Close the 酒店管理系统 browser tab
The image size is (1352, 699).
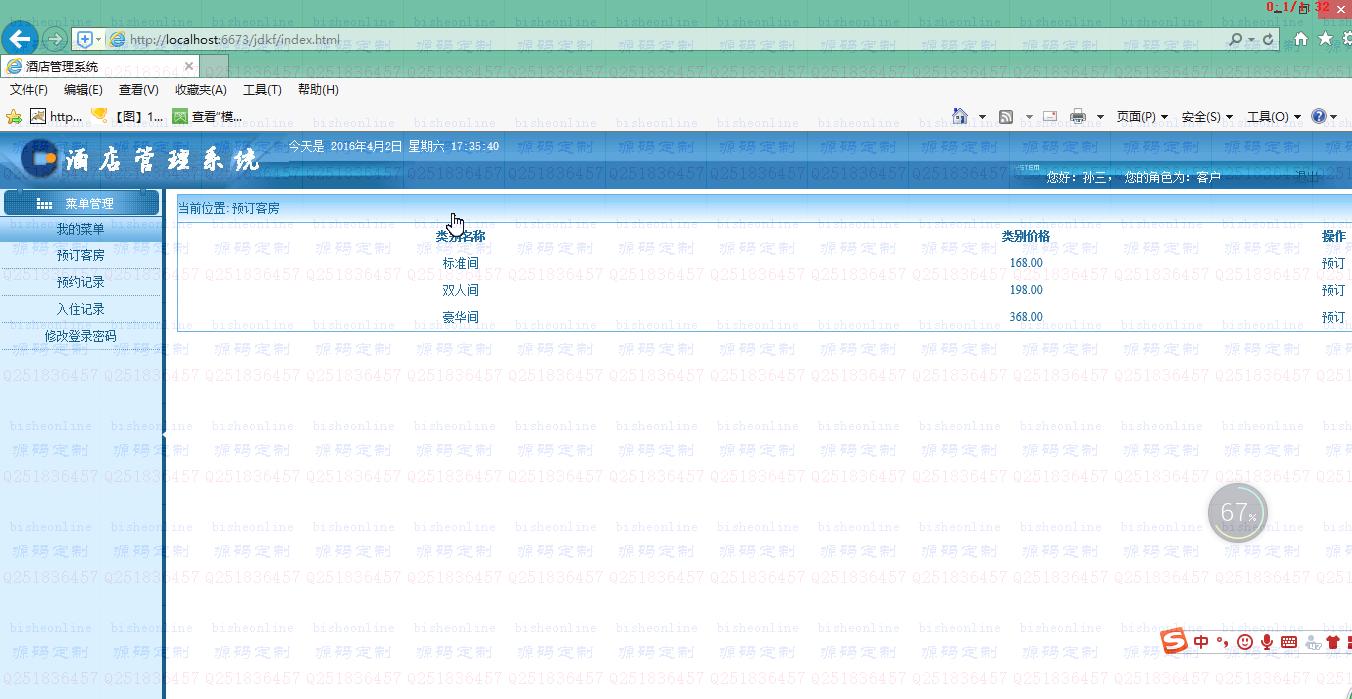pyautogui.click(x=189, y=66)
